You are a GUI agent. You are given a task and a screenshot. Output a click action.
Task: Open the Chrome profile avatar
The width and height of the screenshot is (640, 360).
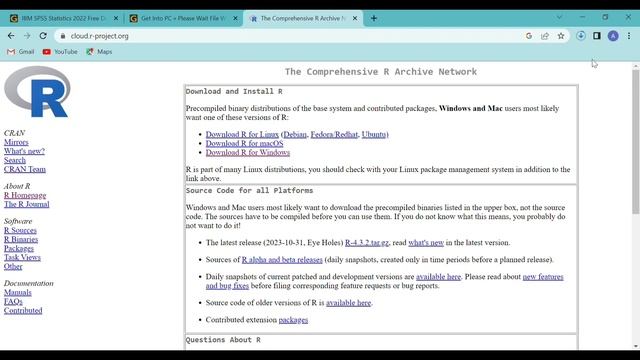(613, 36)
